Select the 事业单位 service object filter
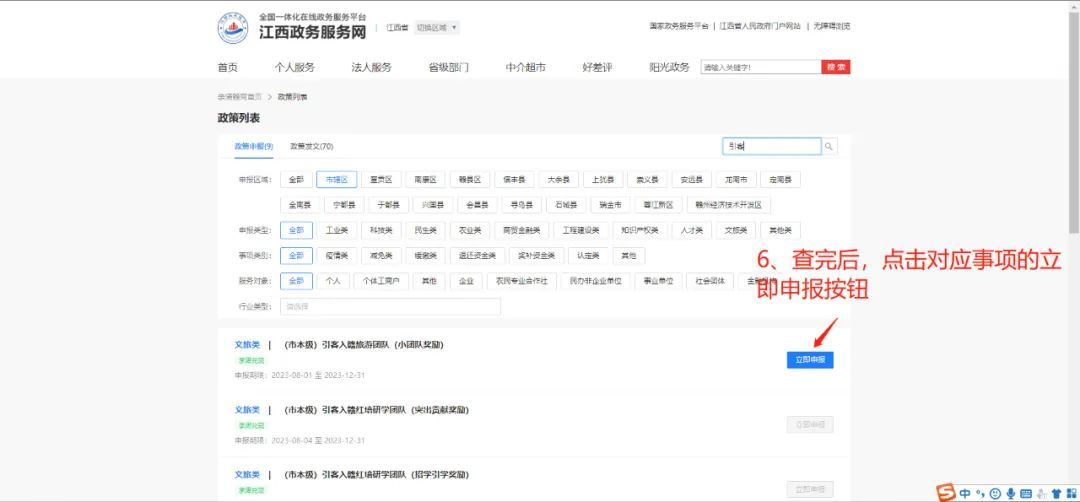 coord(659,281)
